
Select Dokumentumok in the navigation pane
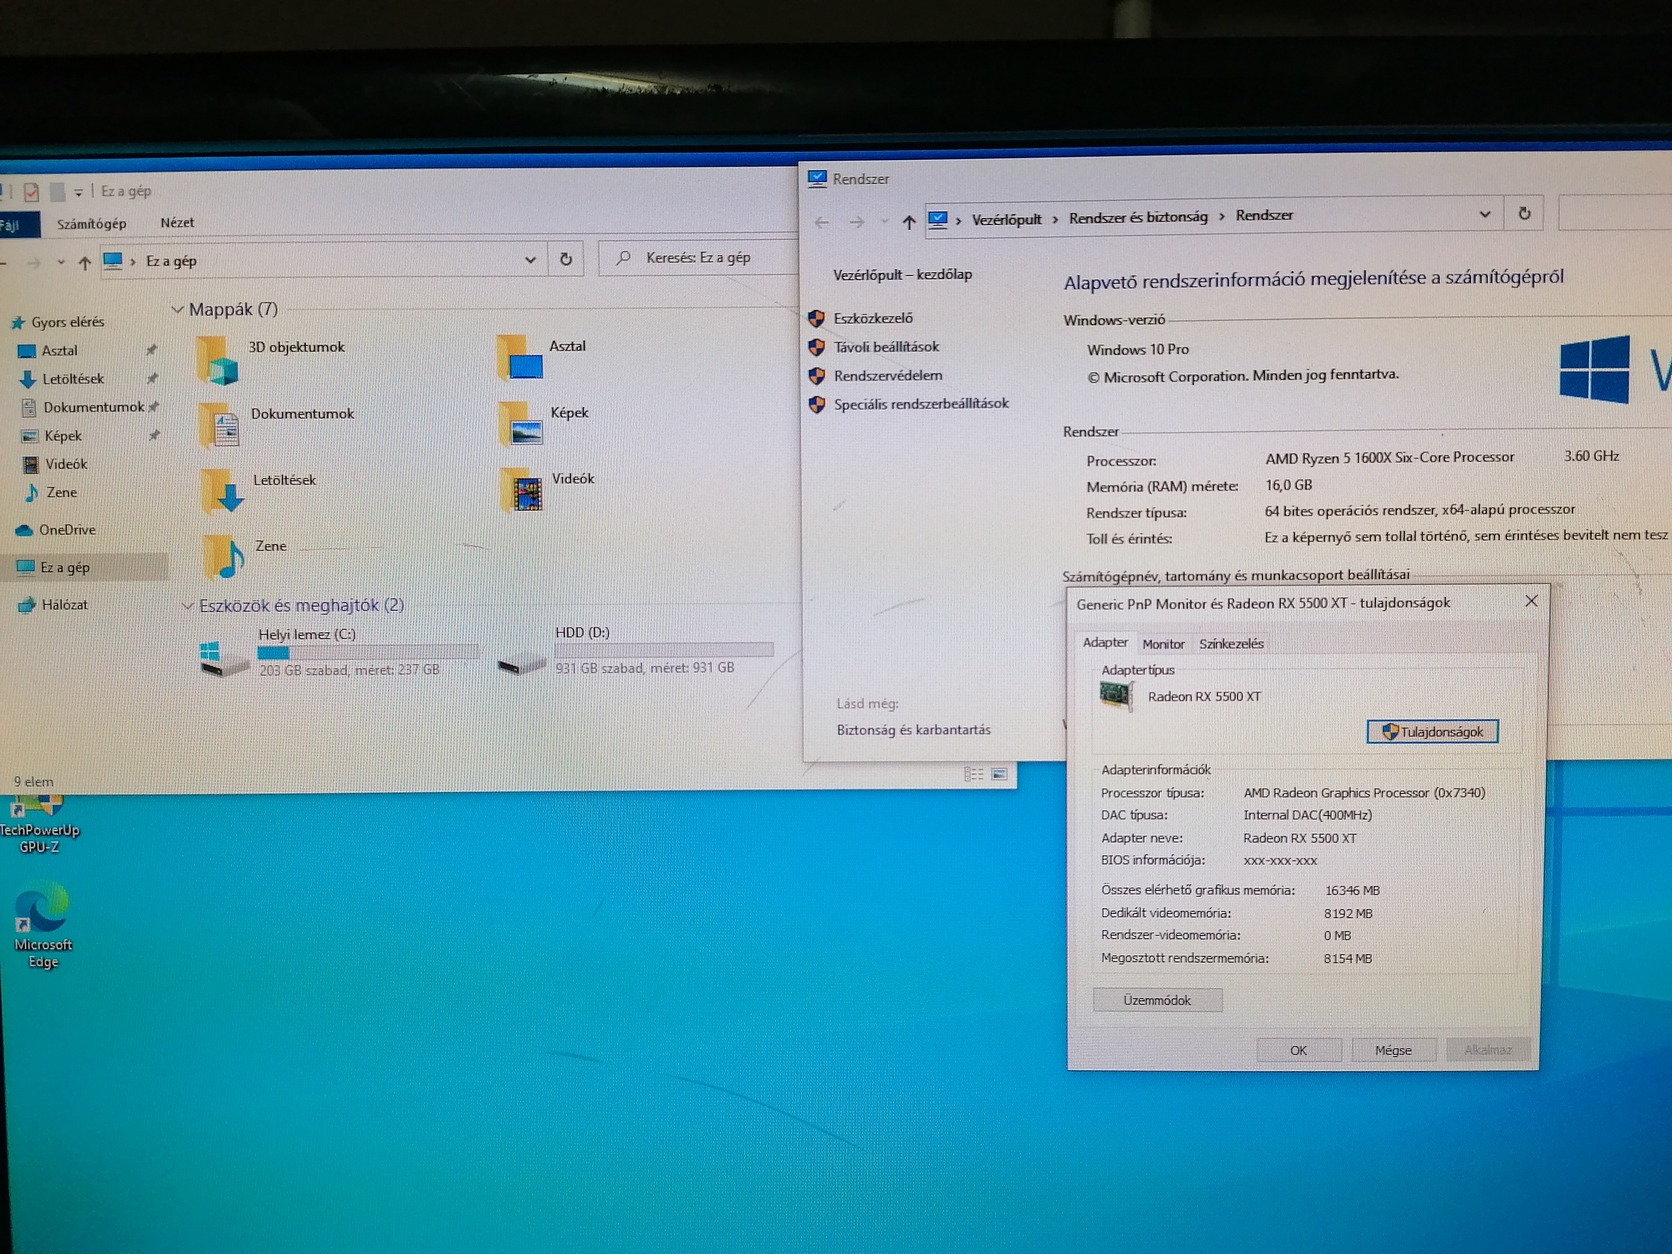coord(93,407)
